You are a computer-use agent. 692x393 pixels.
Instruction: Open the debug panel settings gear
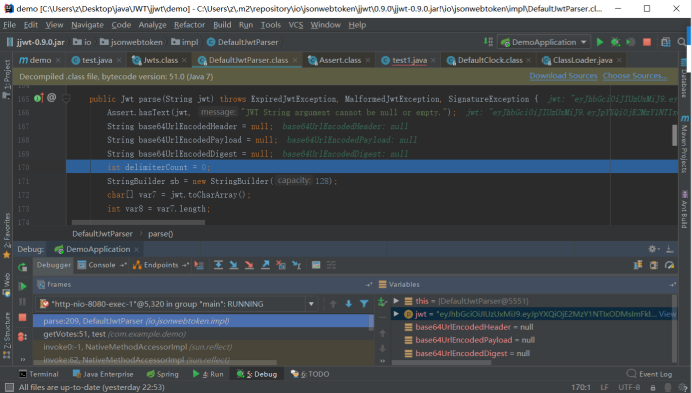[x=653, y=249]
